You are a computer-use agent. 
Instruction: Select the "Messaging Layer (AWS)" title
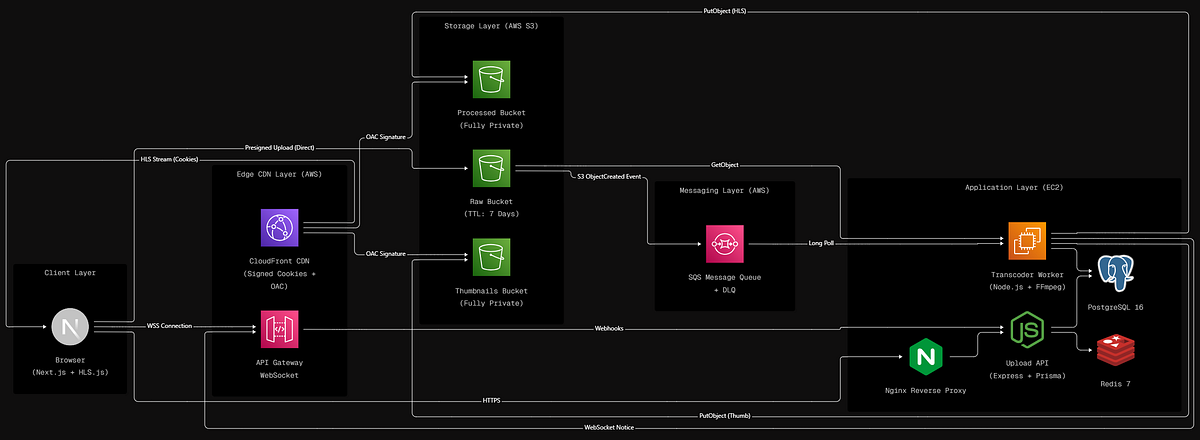click(724, 189)
